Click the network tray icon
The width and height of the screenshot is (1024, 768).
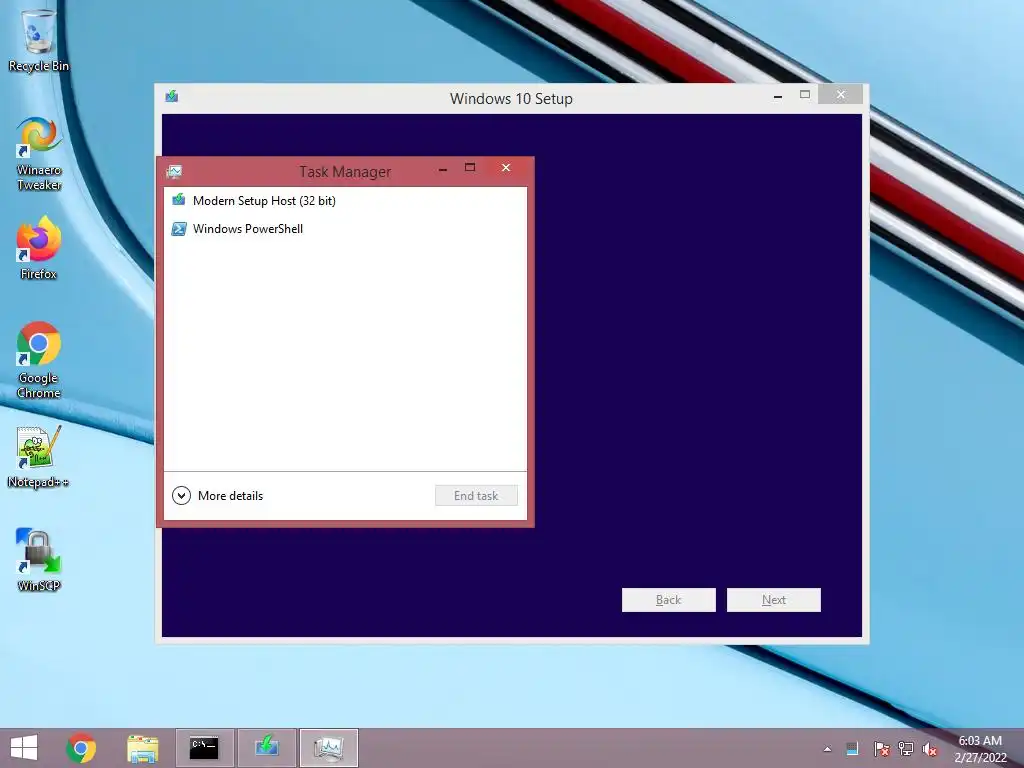906,749
